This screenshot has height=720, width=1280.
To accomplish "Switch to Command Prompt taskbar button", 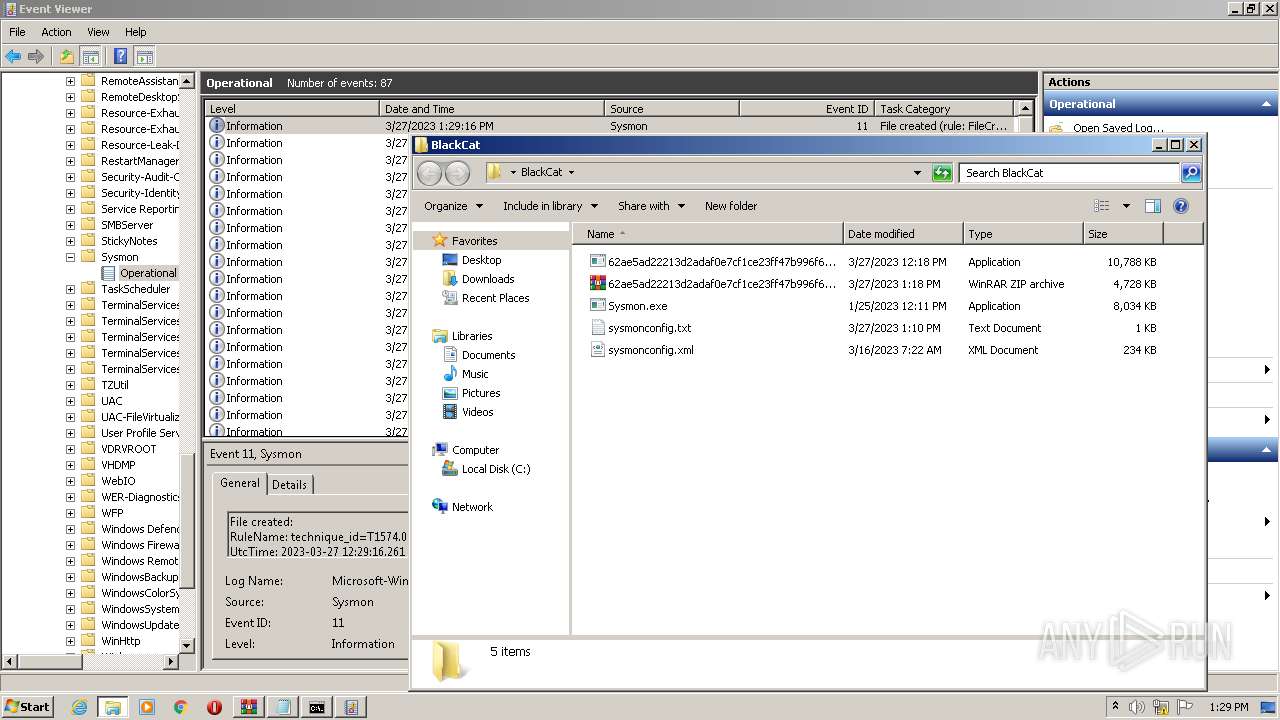I will click(317, 707).
